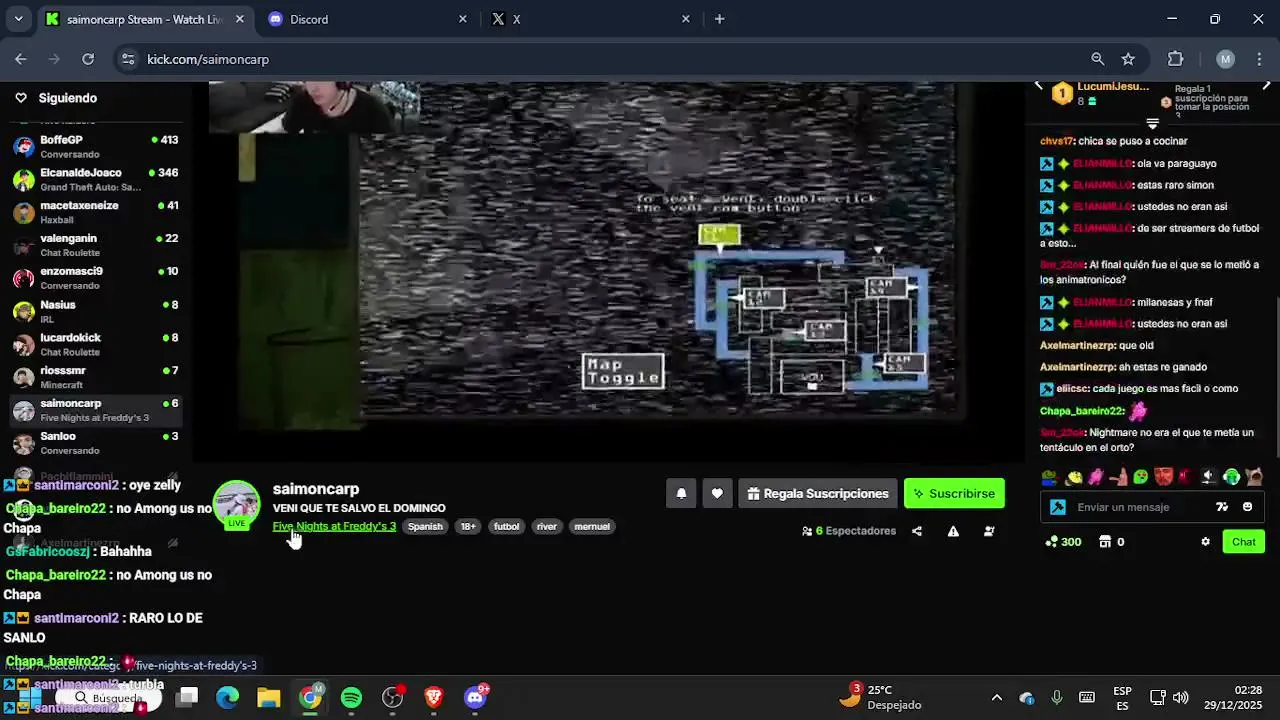Report the stream with warning triangle icon
This screenshot has width=1280, height=720.
click(x=953, y=531)
